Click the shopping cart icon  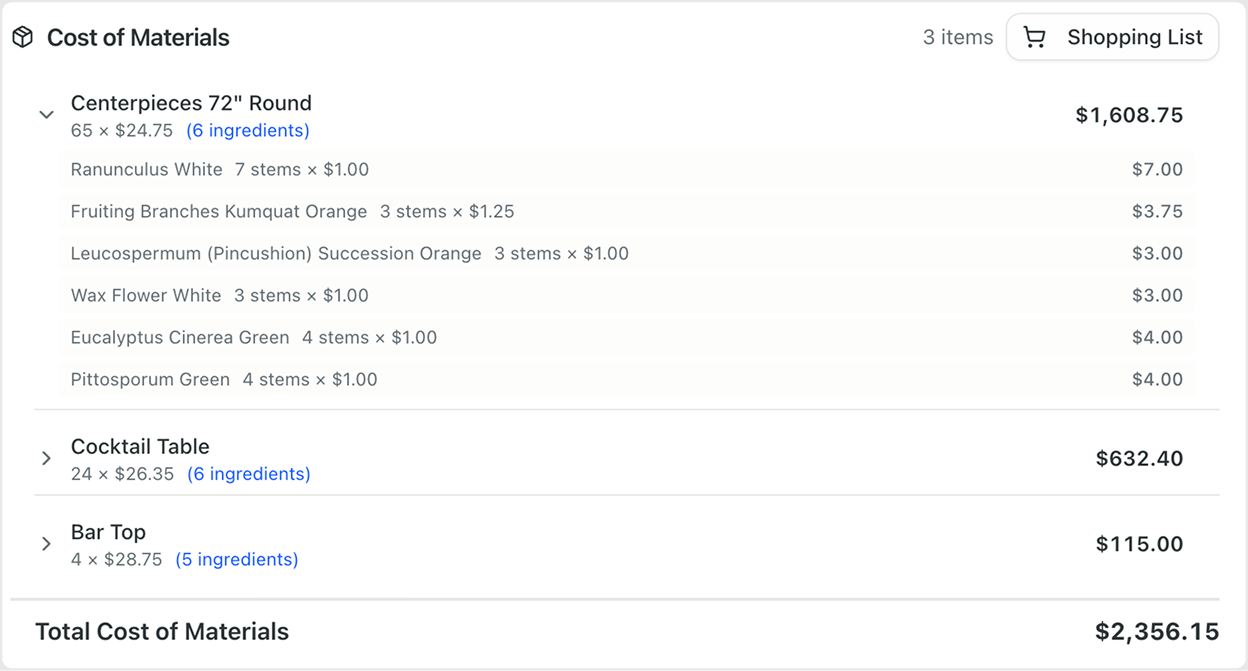1035,36
